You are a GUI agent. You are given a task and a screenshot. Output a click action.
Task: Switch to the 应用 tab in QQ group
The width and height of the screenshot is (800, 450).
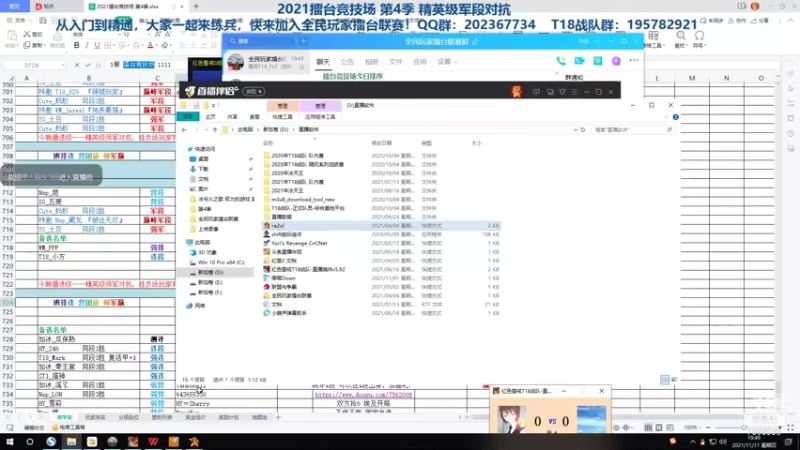[x=419, y=62]
